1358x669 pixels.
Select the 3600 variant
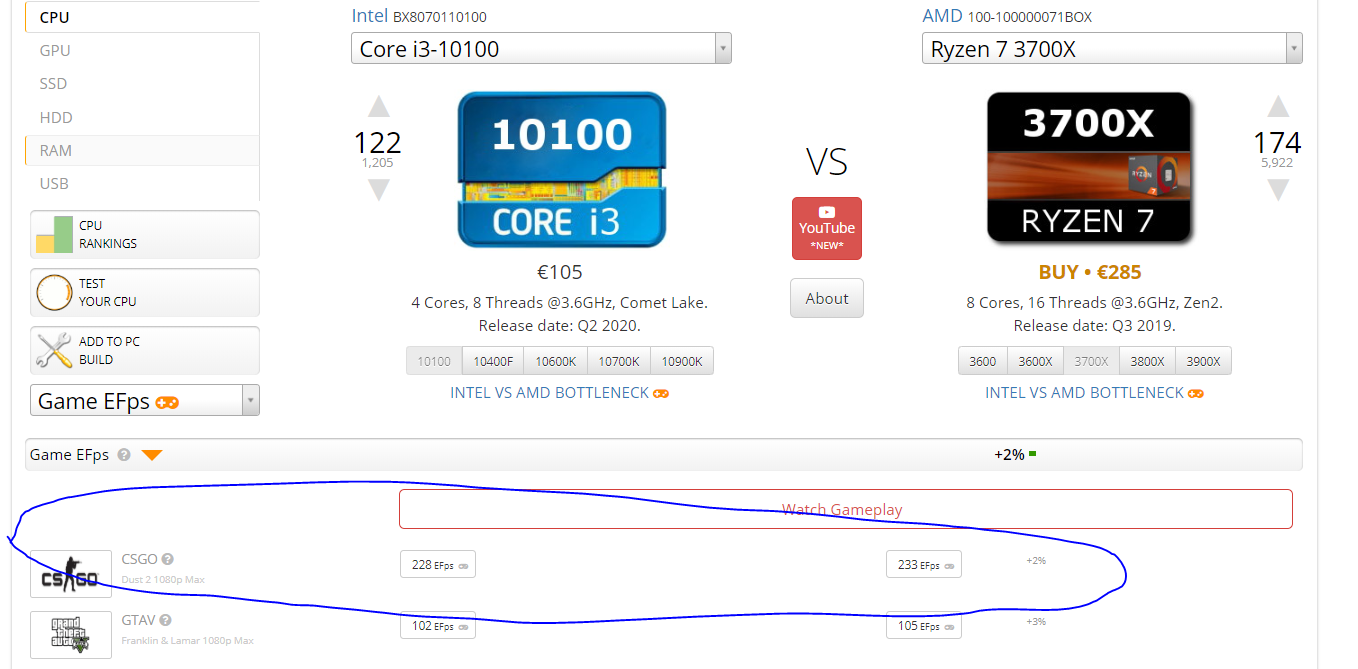coord(983,361)
